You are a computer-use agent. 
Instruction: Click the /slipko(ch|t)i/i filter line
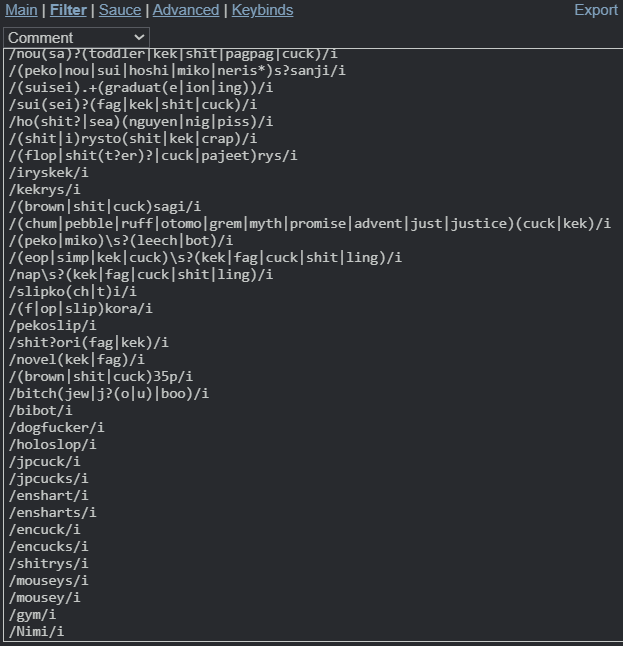coord(73,291)
